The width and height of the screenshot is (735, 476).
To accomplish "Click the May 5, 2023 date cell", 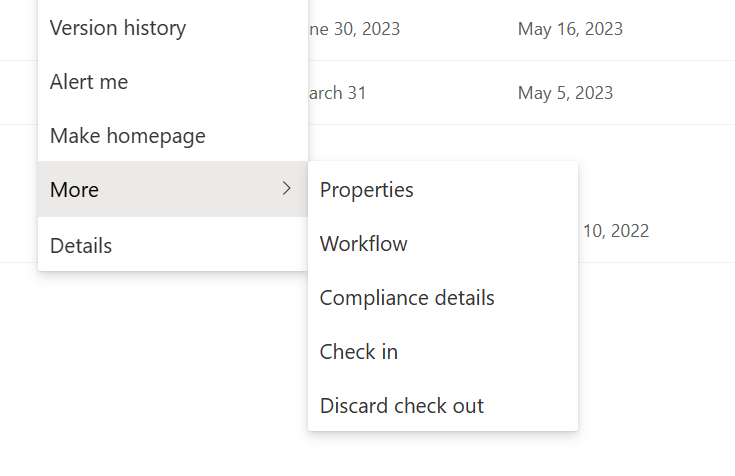I will pyautogui.click(x=565, y=93).
